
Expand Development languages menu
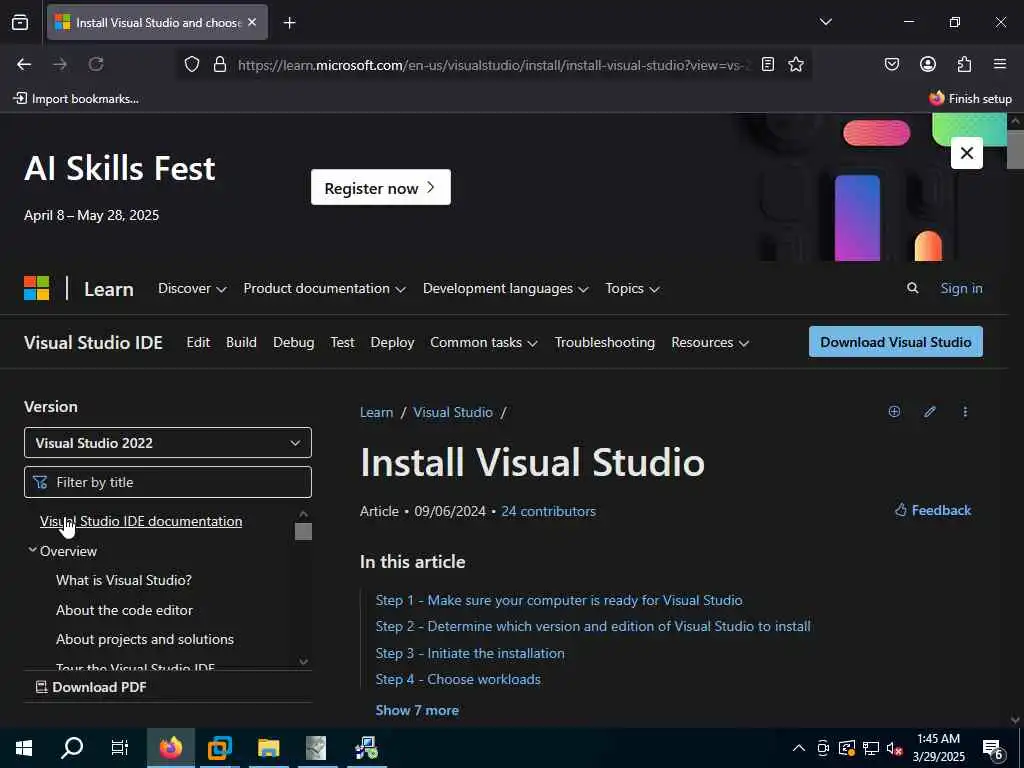coord(505,289)
